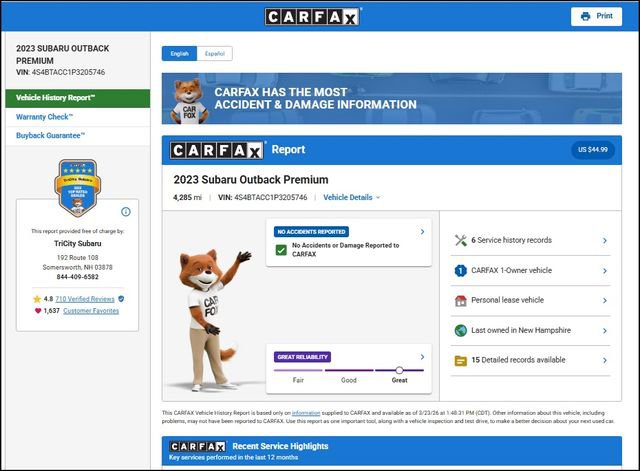The image size is (640, 471).
Task: Expand the Great Reliability card arrow
Action: [422, 357]
